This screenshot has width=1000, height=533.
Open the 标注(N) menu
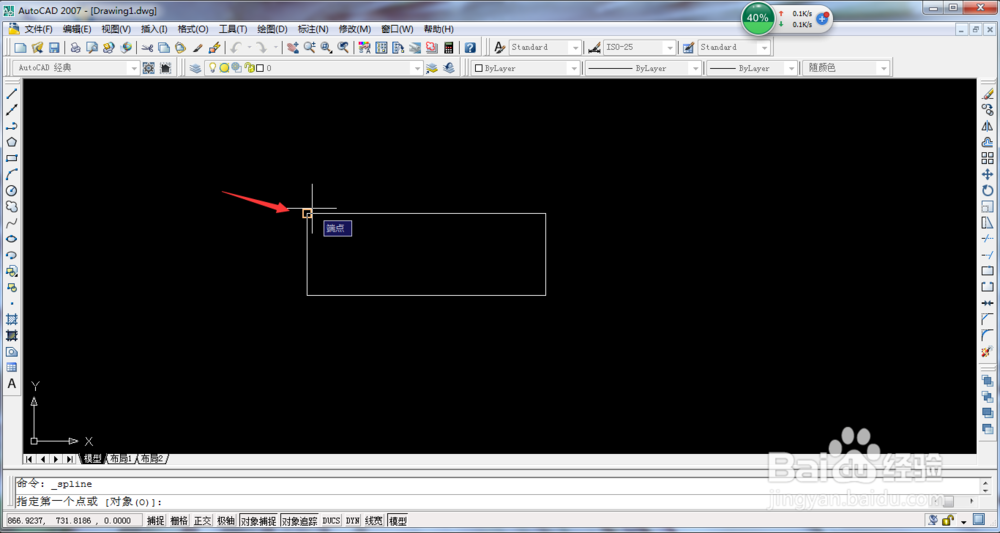313,29
